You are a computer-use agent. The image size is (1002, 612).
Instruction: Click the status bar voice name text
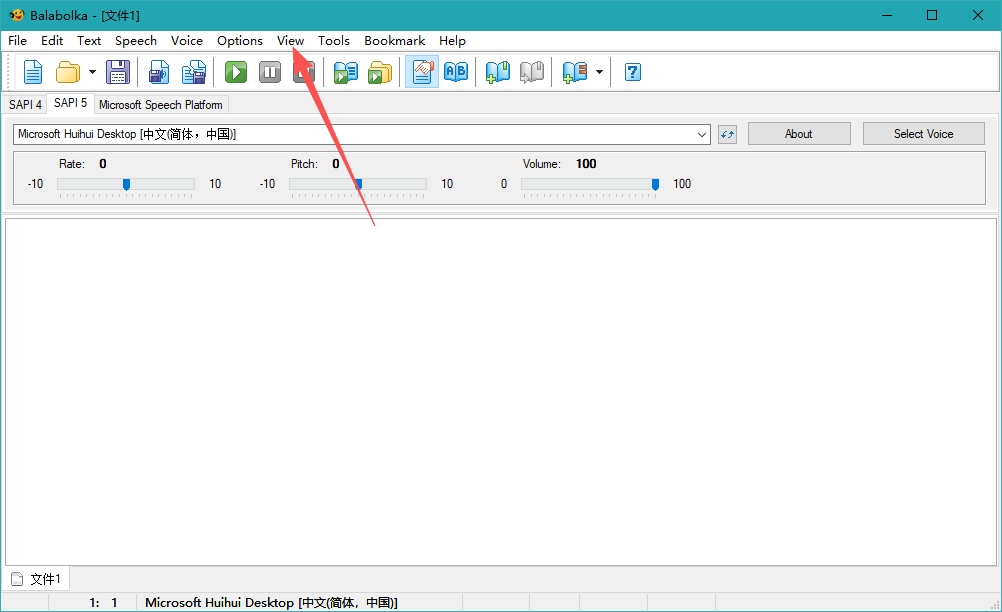pyautogui.click(x=271, y=602)
